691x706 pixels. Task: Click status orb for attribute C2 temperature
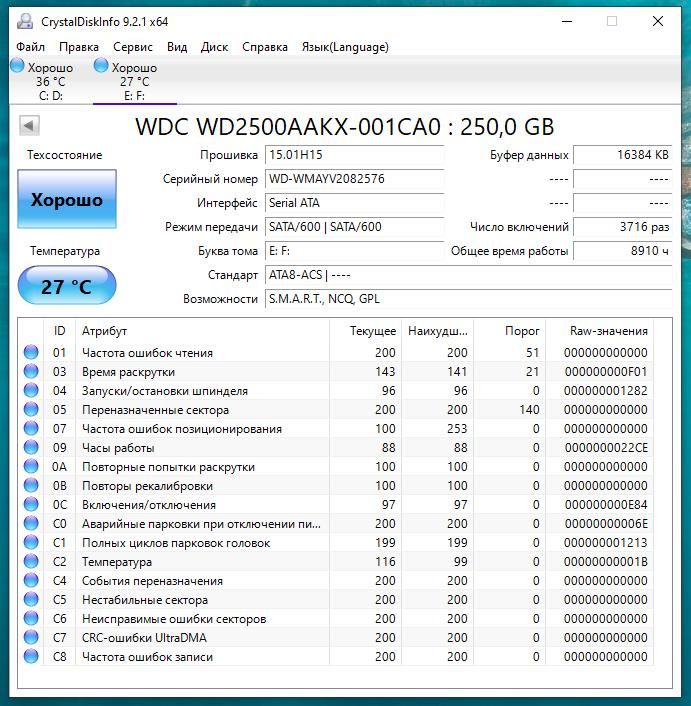point(31,561)
